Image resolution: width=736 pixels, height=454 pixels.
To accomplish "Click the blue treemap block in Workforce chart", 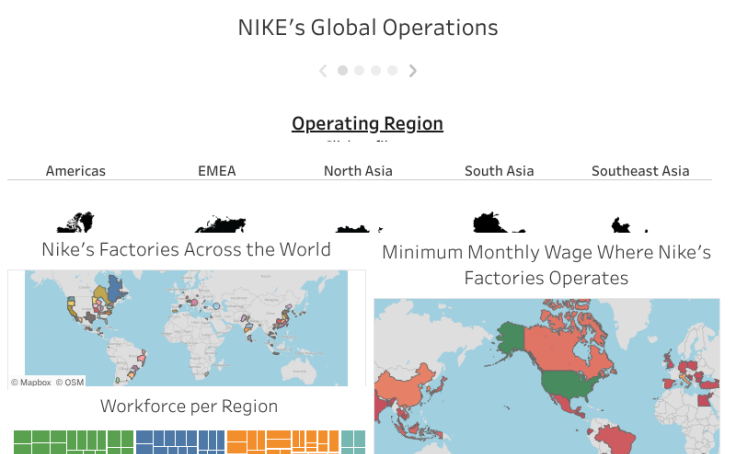I will 179,441.
